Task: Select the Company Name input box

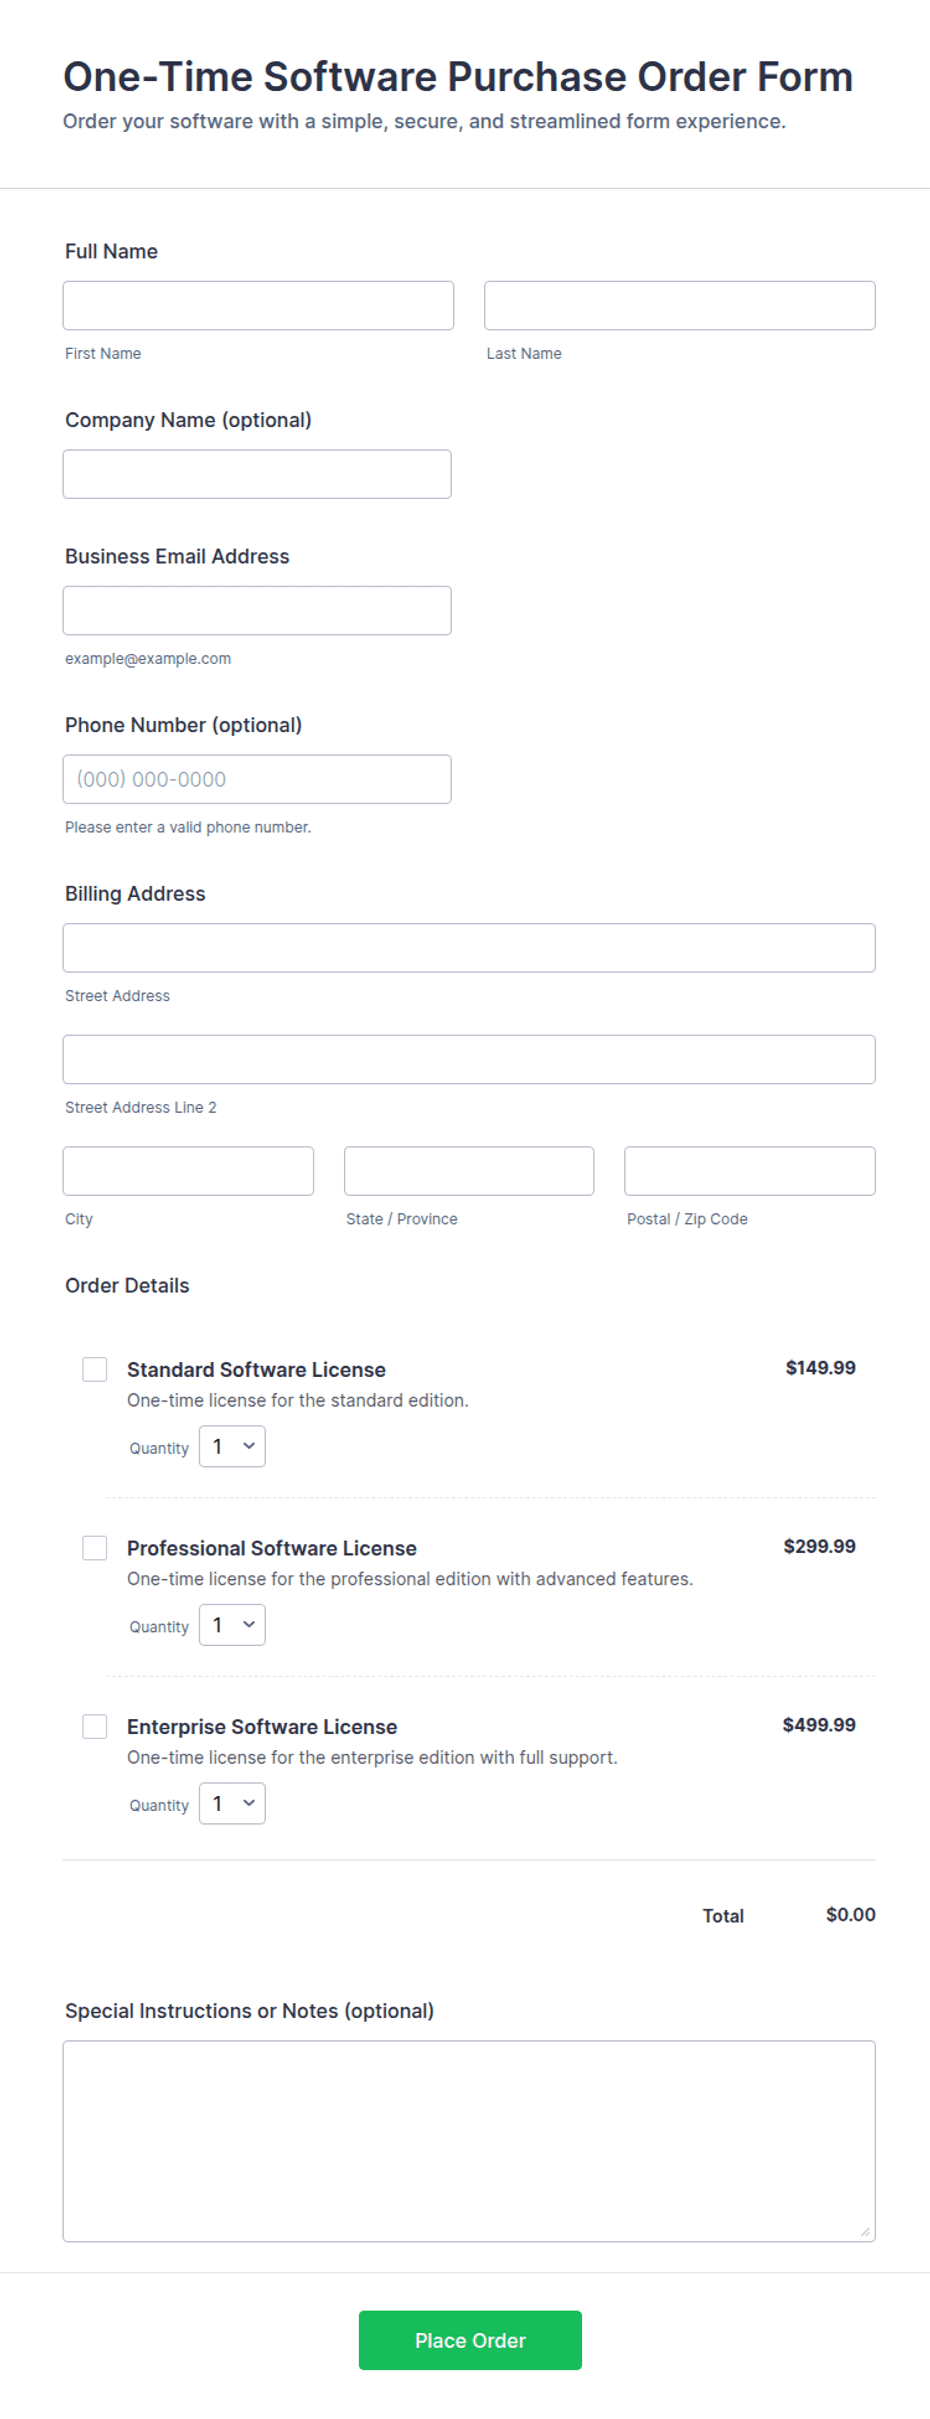Action: [257, 474]
